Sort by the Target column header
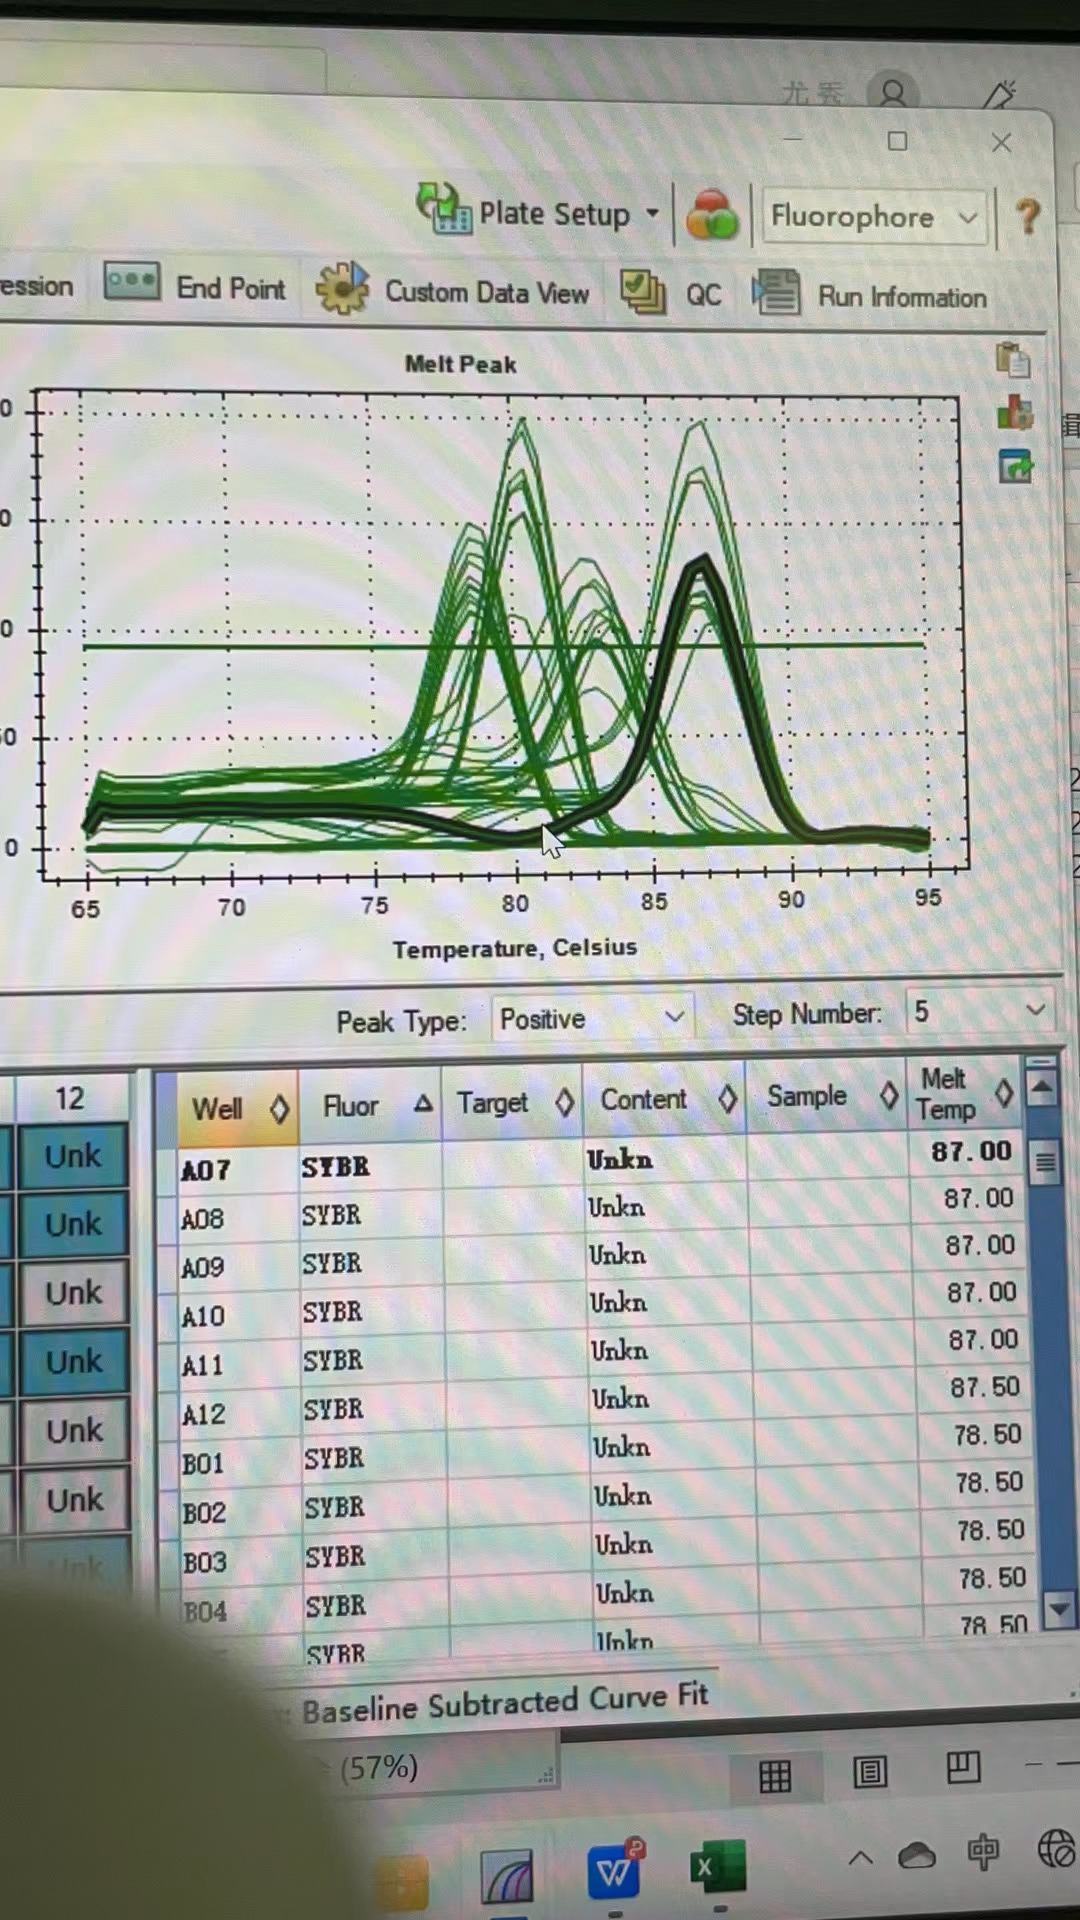Viewport: 1080px width, 1920px height. click(x=512, y=1102)
